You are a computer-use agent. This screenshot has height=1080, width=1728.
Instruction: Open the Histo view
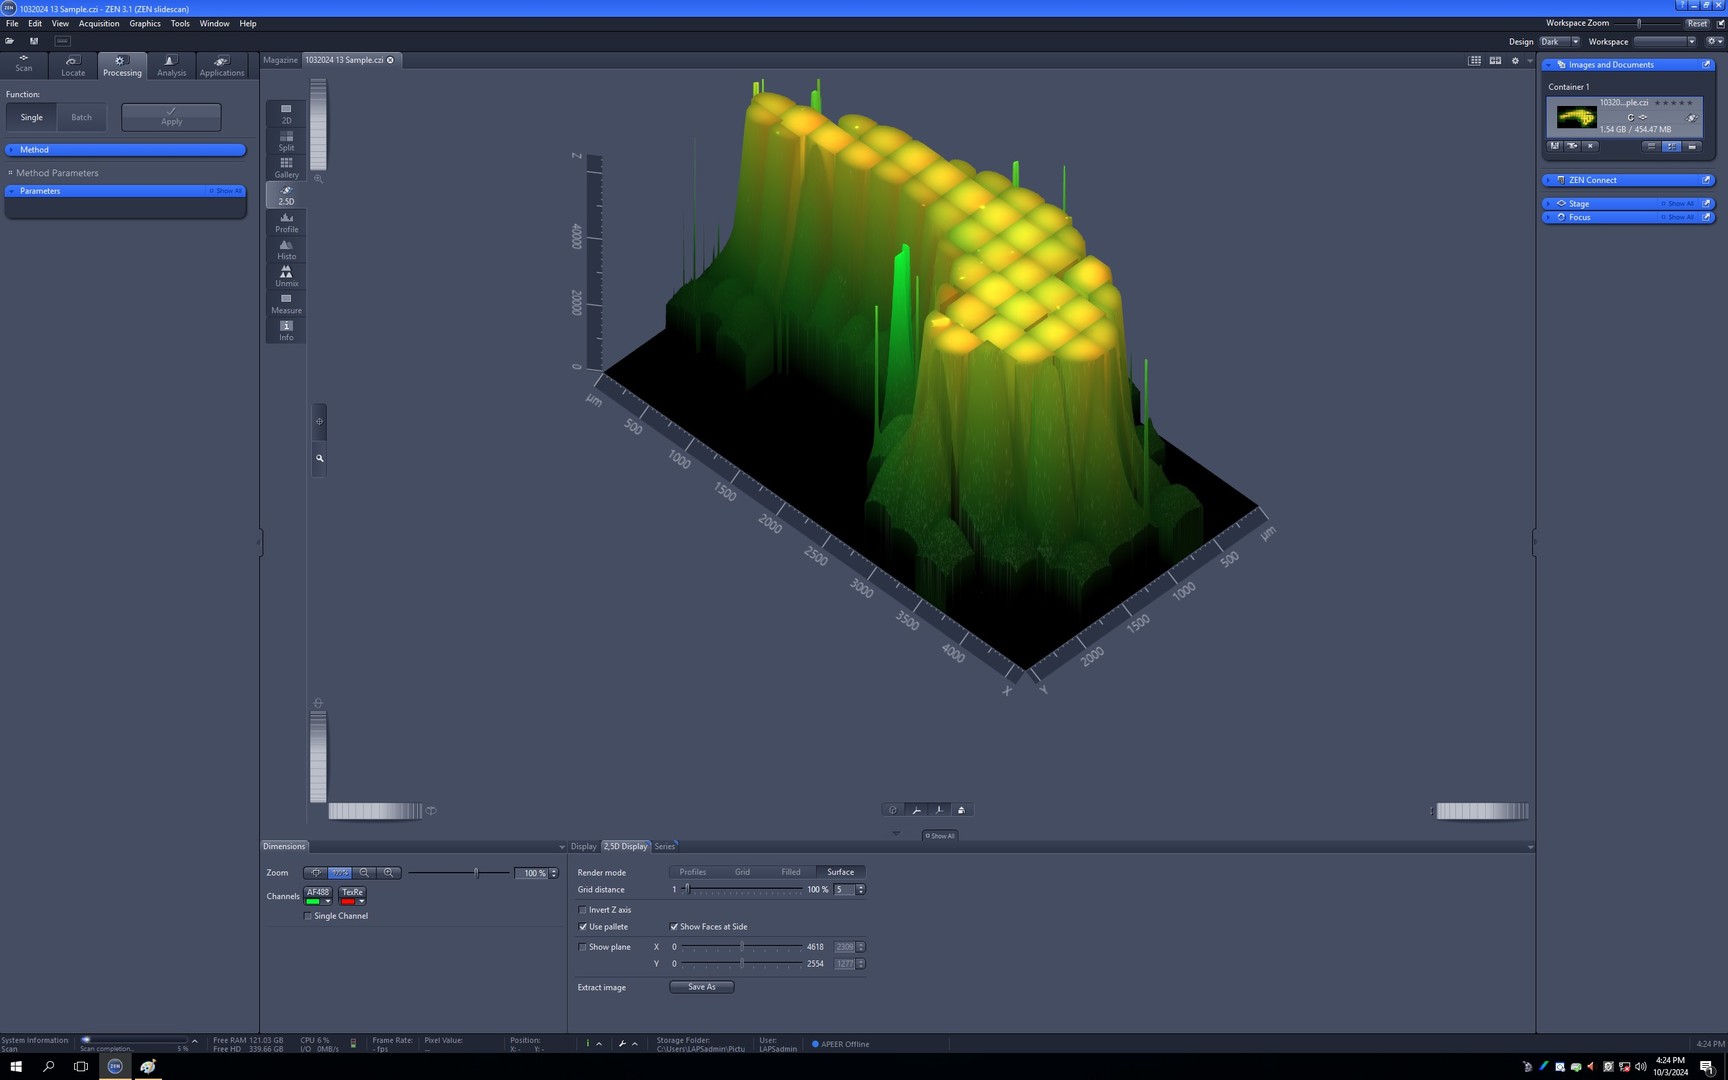[286, 249]
